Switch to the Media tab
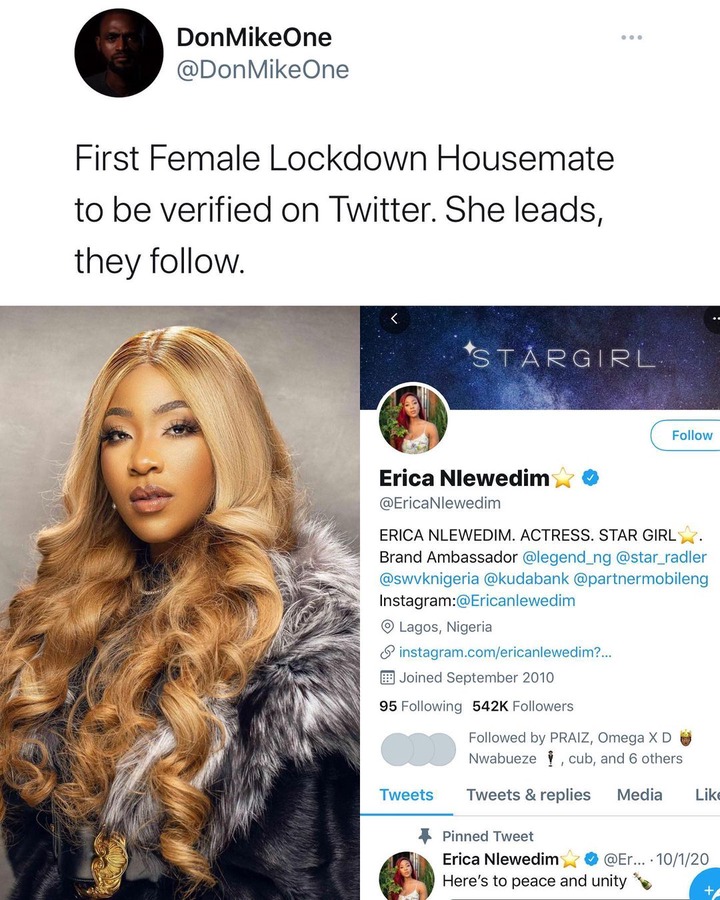Viewport: 720px width, 900px height. pyautogui.click(x=639, y=794)
